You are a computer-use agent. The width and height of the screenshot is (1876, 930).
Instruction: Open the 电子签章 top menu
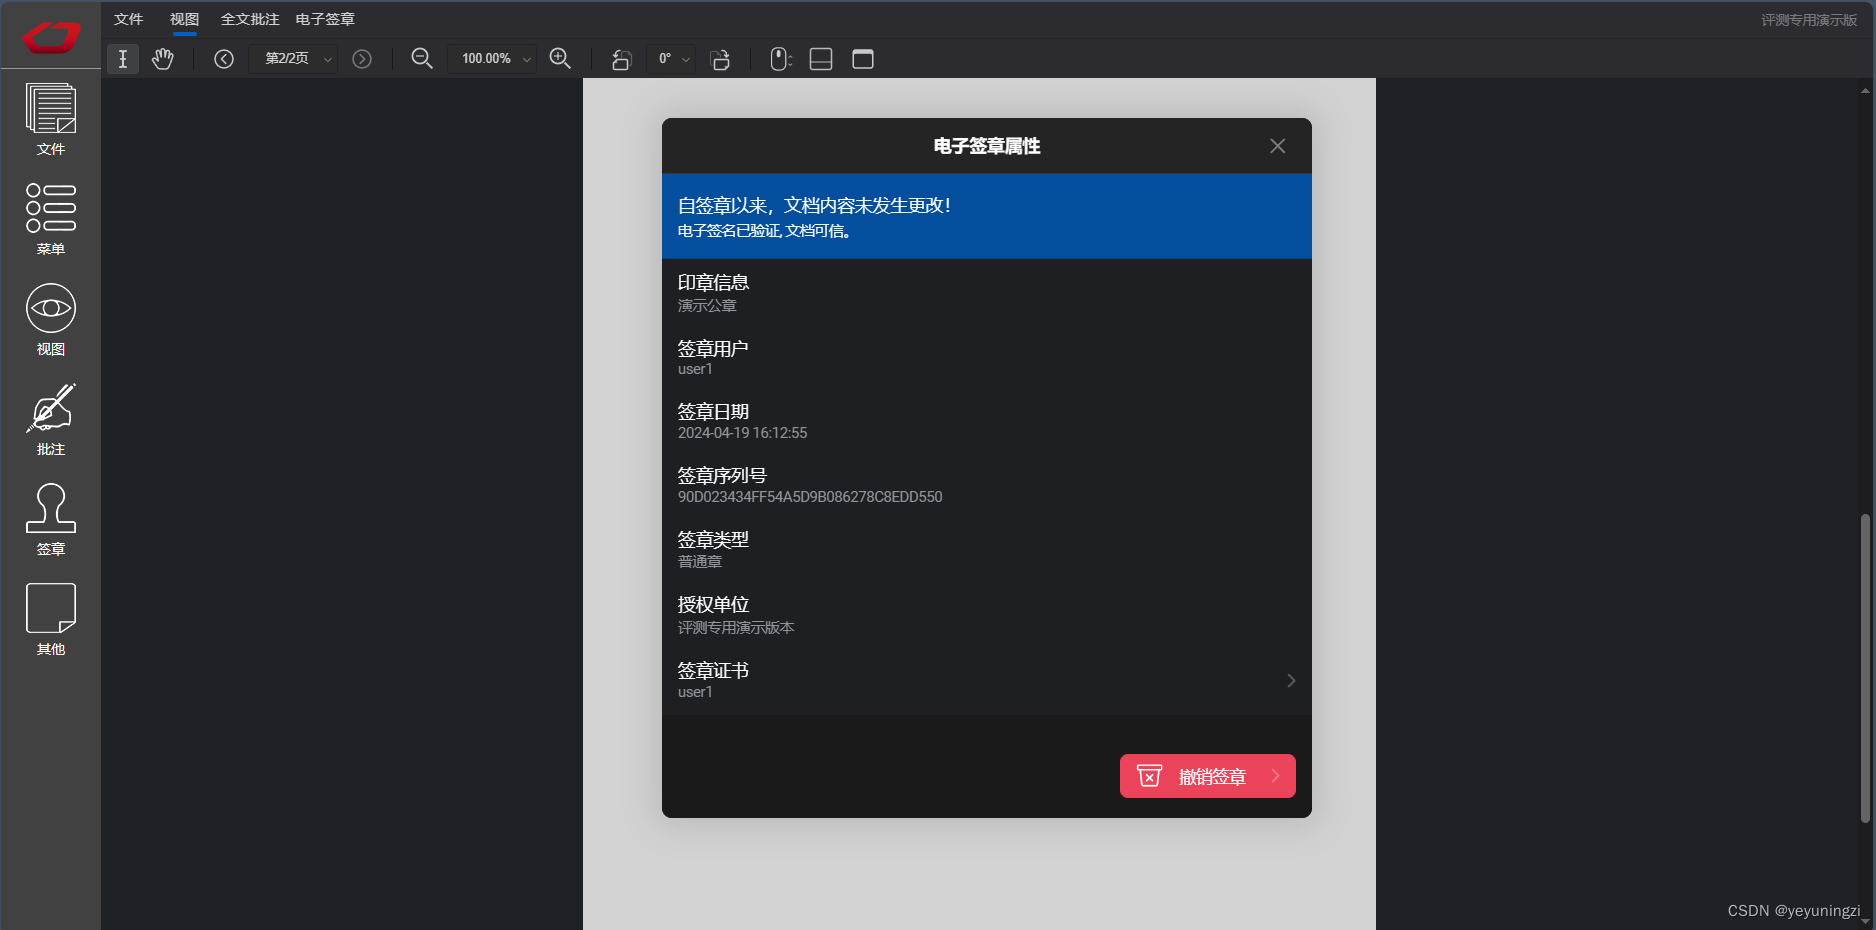[x=325, y=19]
